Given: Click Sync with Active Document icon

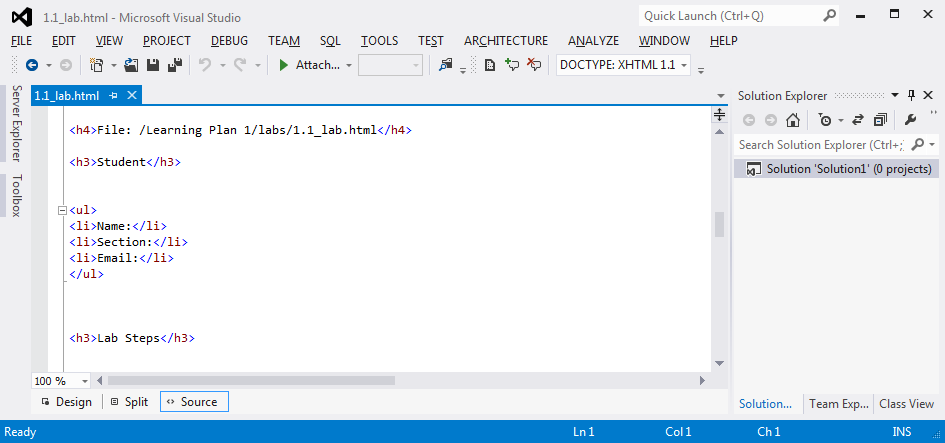Looking at the screenshot, I should (857, 120).
